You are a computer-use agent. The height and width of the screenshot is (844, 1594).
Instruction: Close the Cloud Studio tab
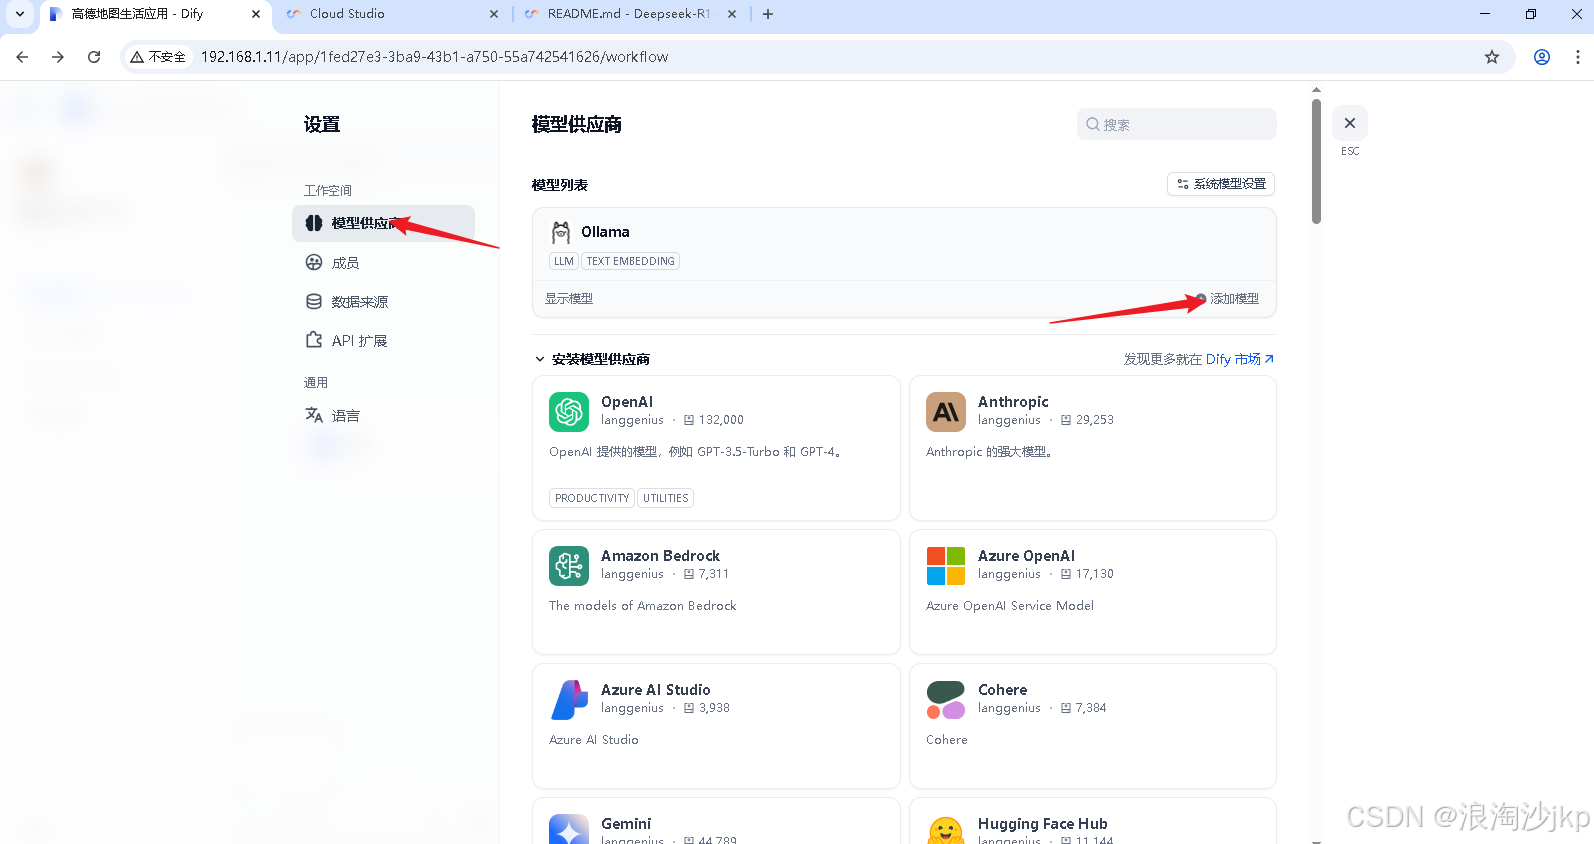pos(494,14)
